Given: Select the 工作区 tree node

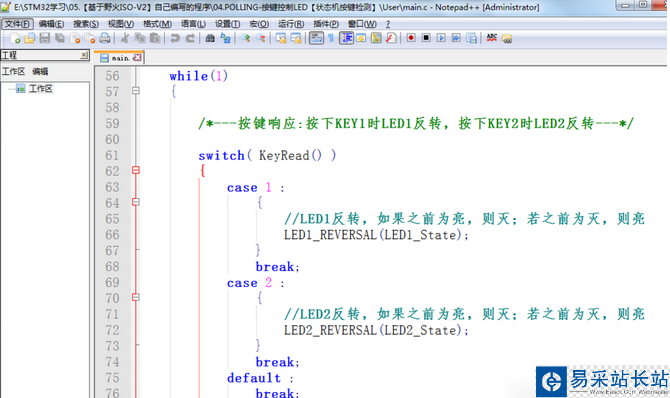Looking at the screenshot, I should pos(41,88).
